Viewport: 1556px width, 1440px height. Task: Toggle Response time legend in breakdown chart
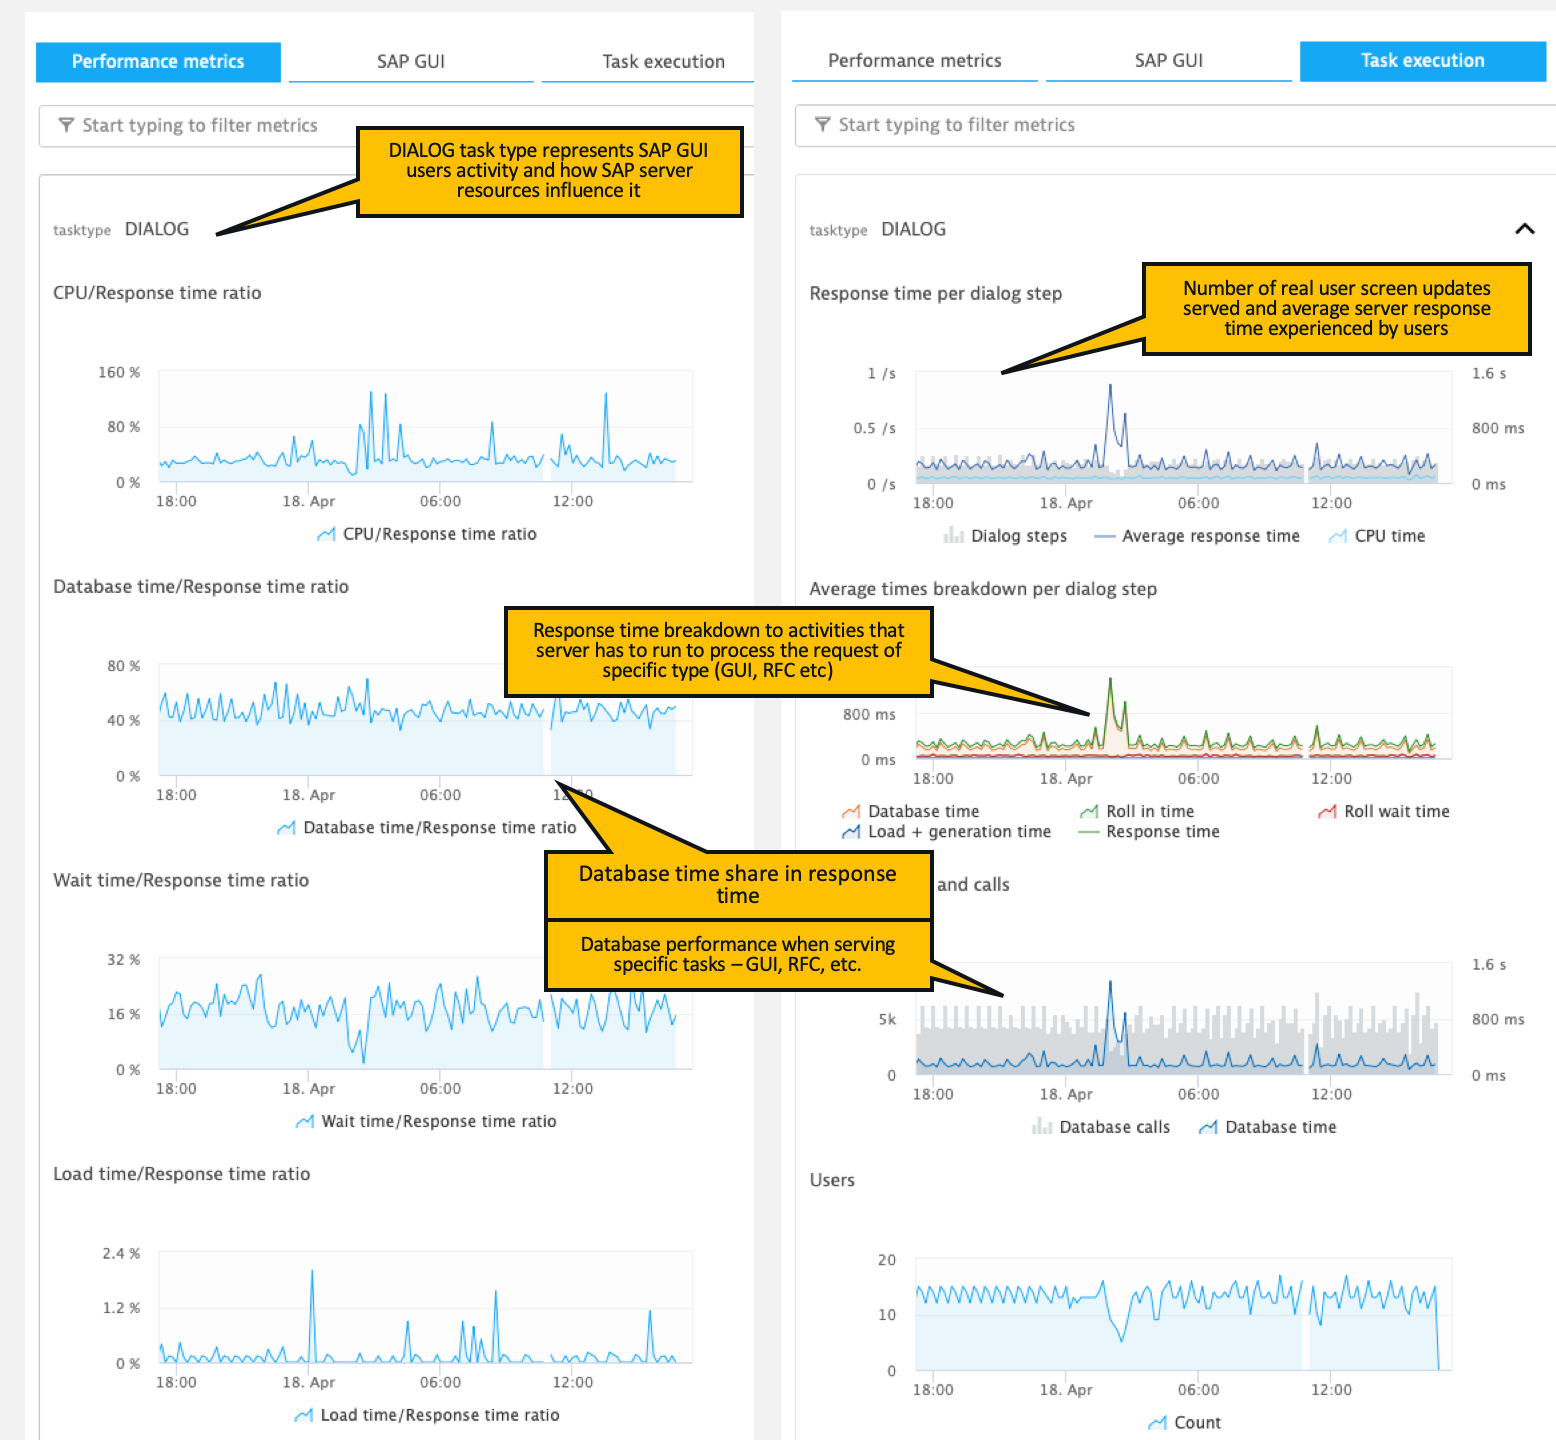coord(1150,832)
